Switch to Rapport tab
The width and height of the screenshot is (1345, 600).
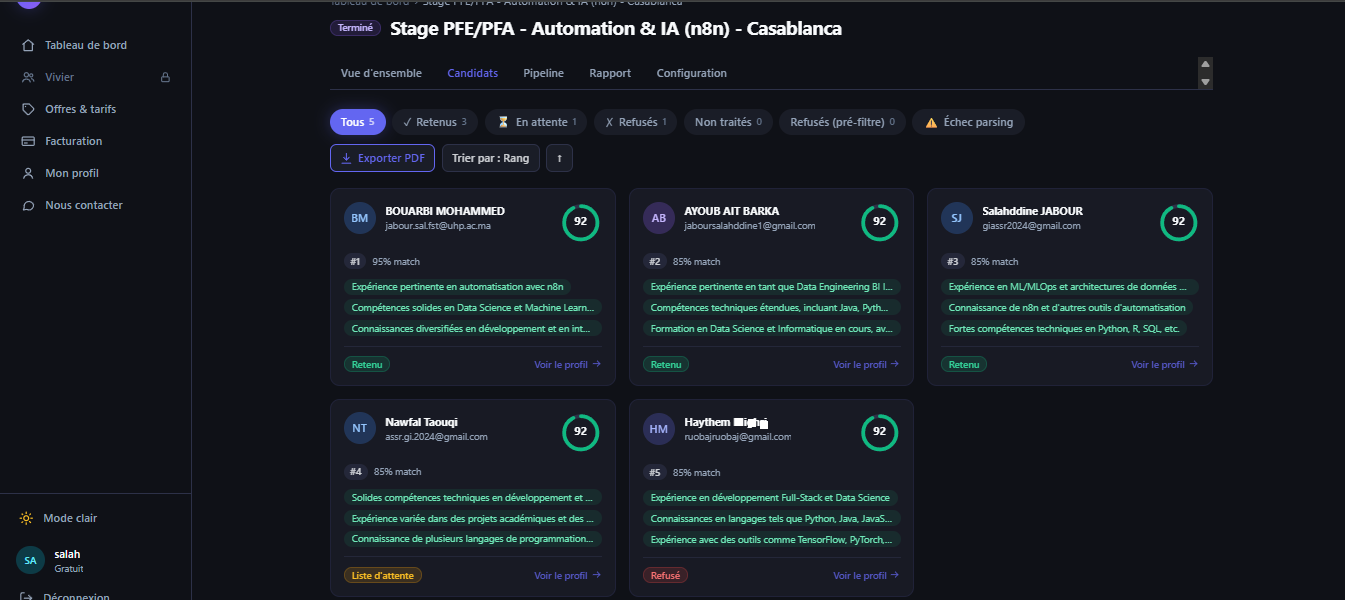610,73
